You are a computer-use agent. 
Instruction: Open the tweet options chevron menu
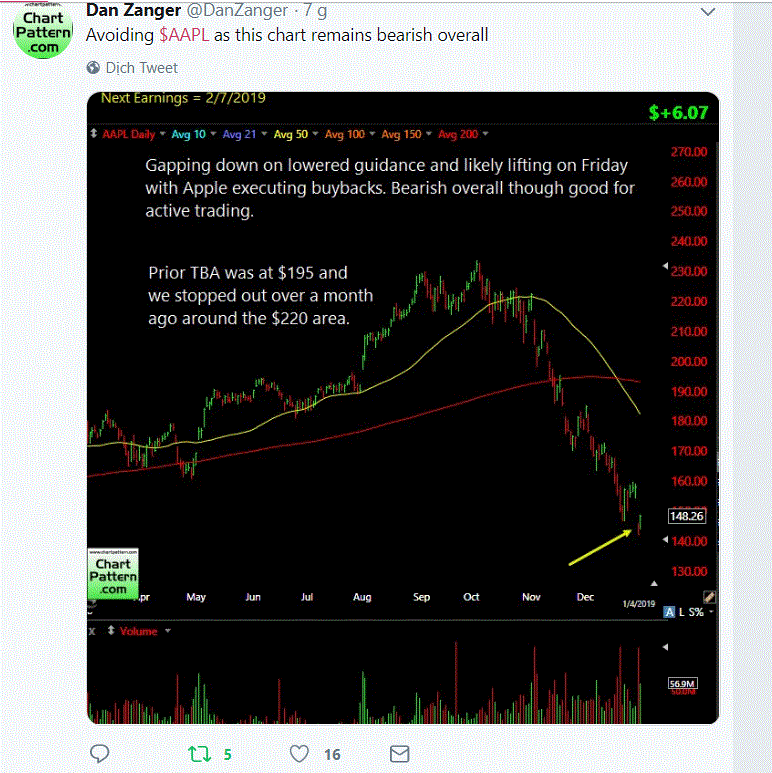(x=708, y=12)
